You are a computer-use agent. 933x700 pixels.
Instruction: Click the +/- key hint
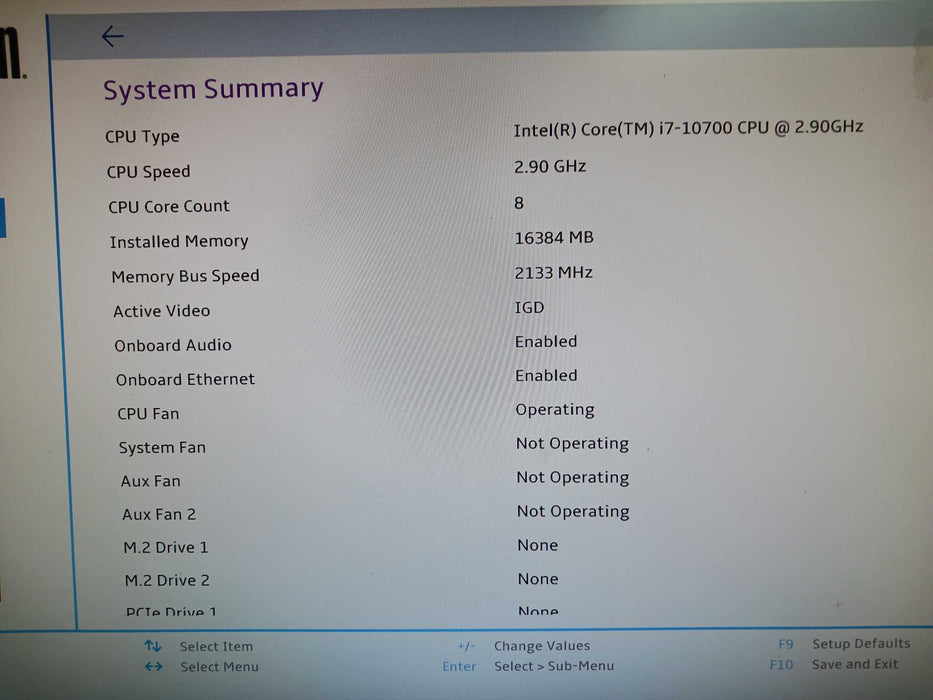click(466, 646)
